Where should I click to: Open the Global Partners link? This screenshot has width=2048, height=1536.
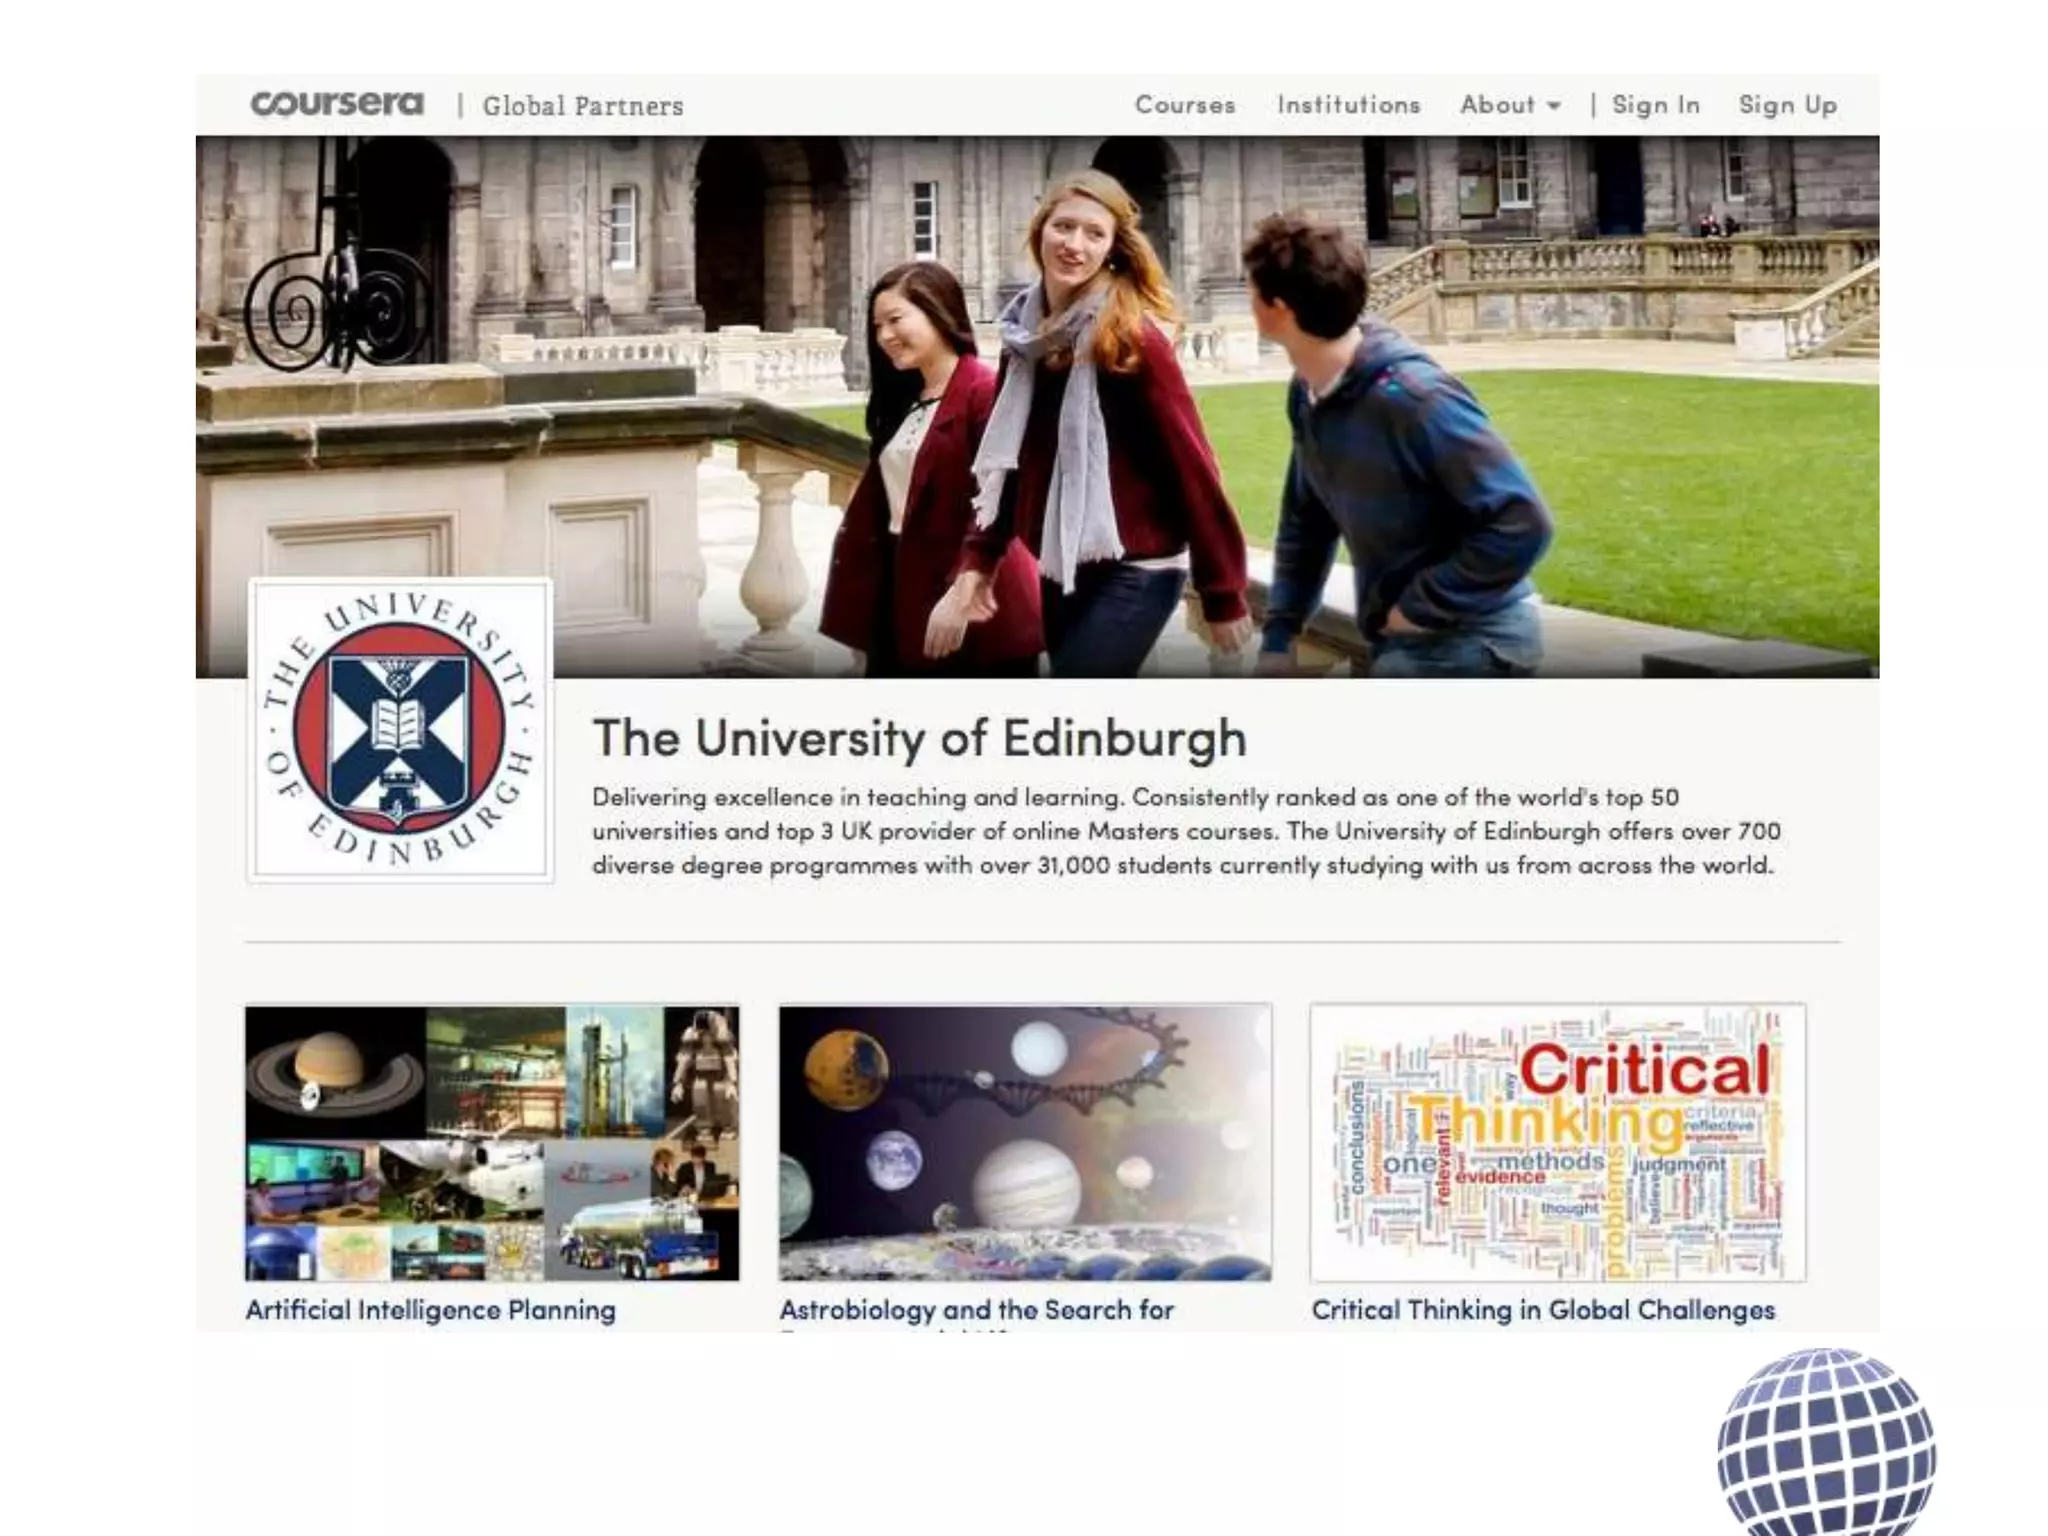(x=583, y=106)
